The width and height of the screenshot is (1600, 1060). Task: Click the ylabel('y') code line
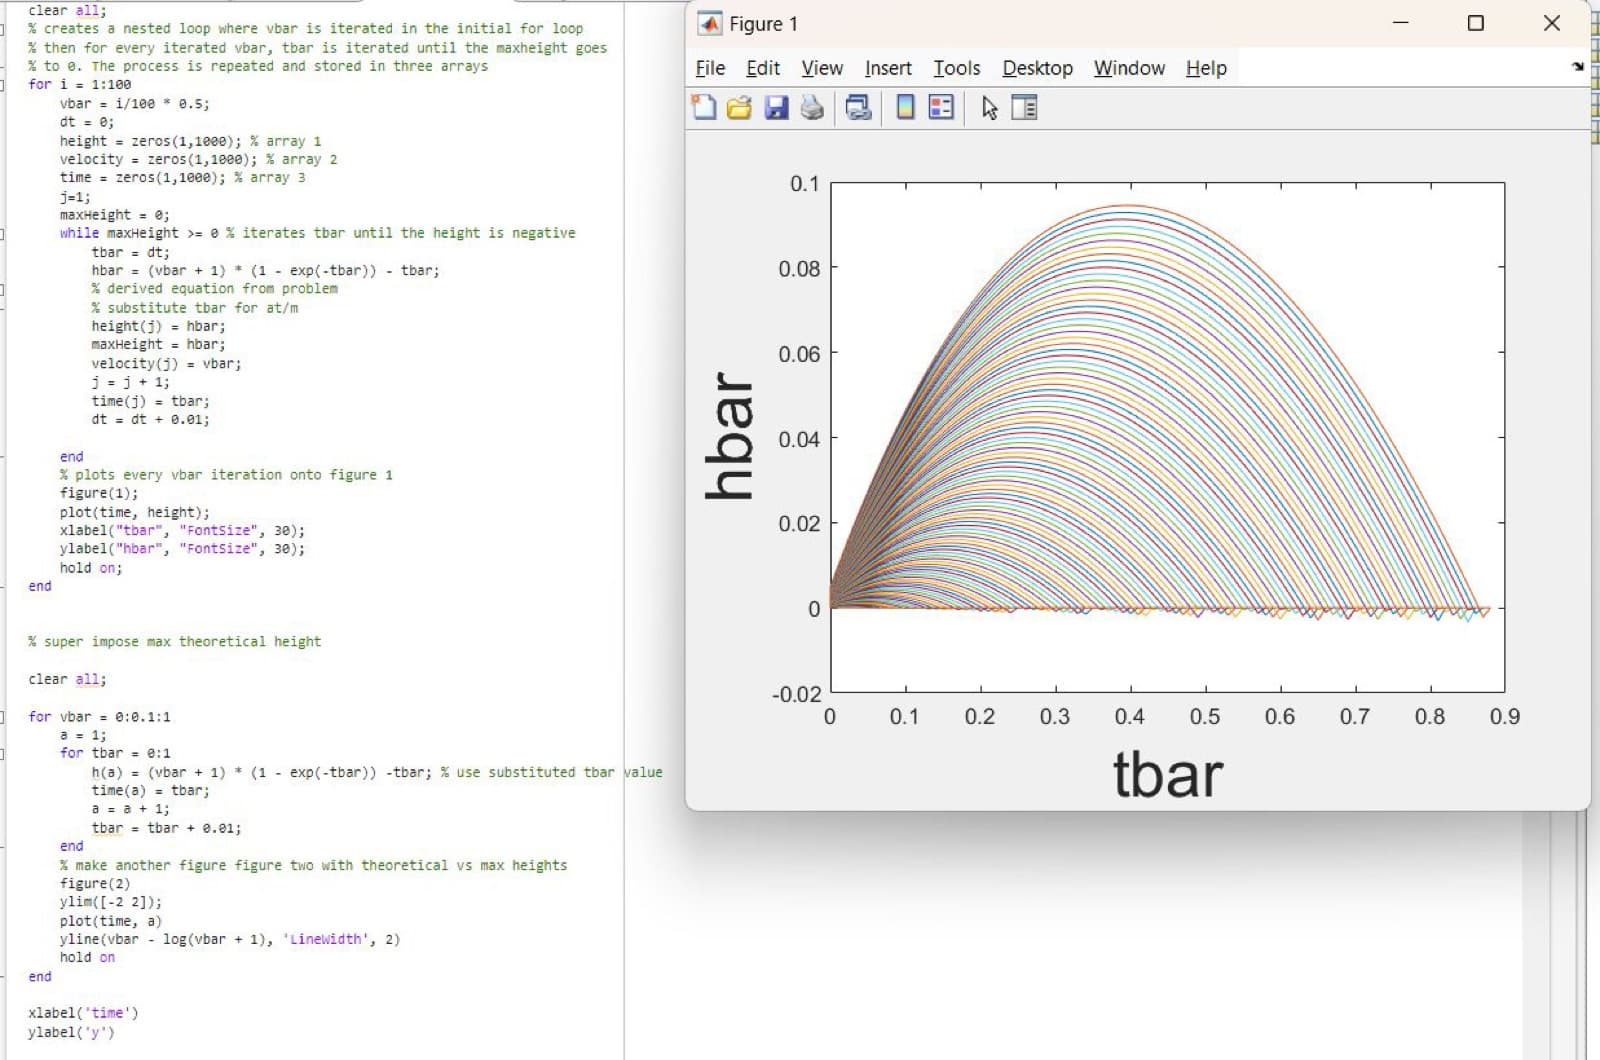tap(72, 1032)
